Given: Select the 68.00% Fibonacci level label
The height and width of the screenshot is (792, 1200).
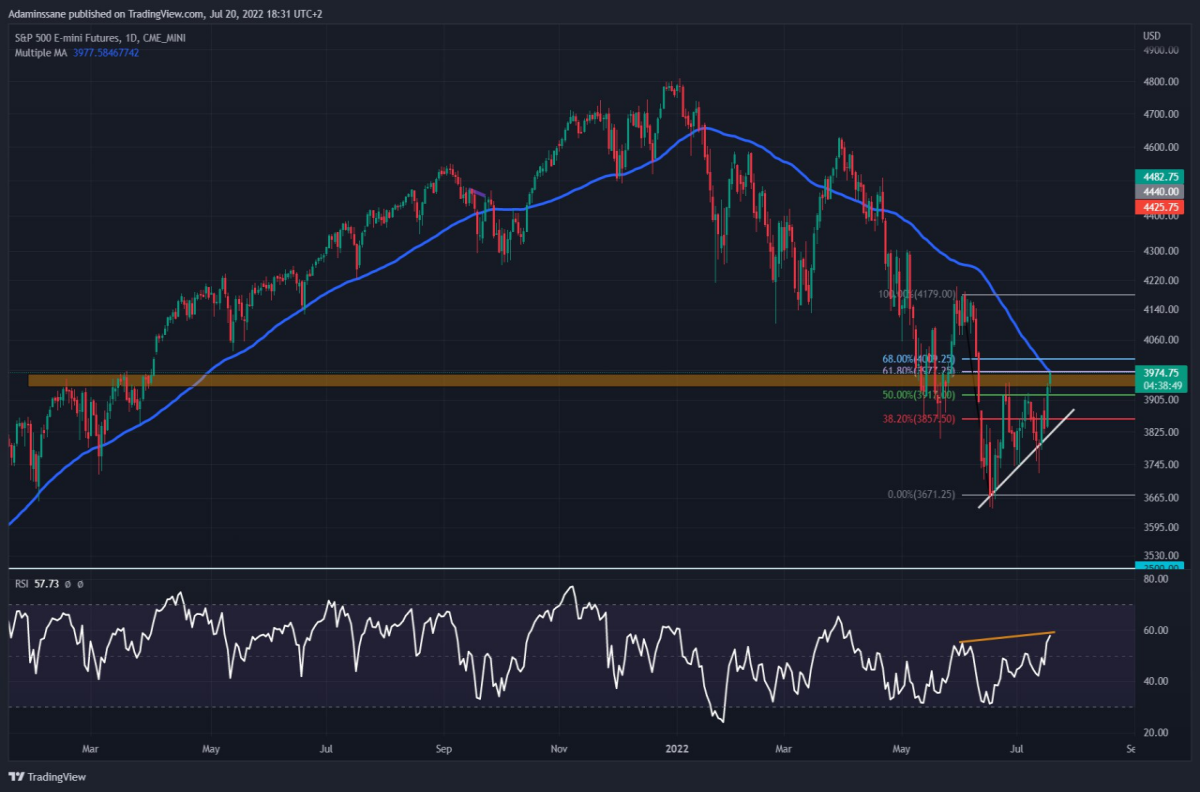Looking at the screenshot, I should click(x=919, y=358).
